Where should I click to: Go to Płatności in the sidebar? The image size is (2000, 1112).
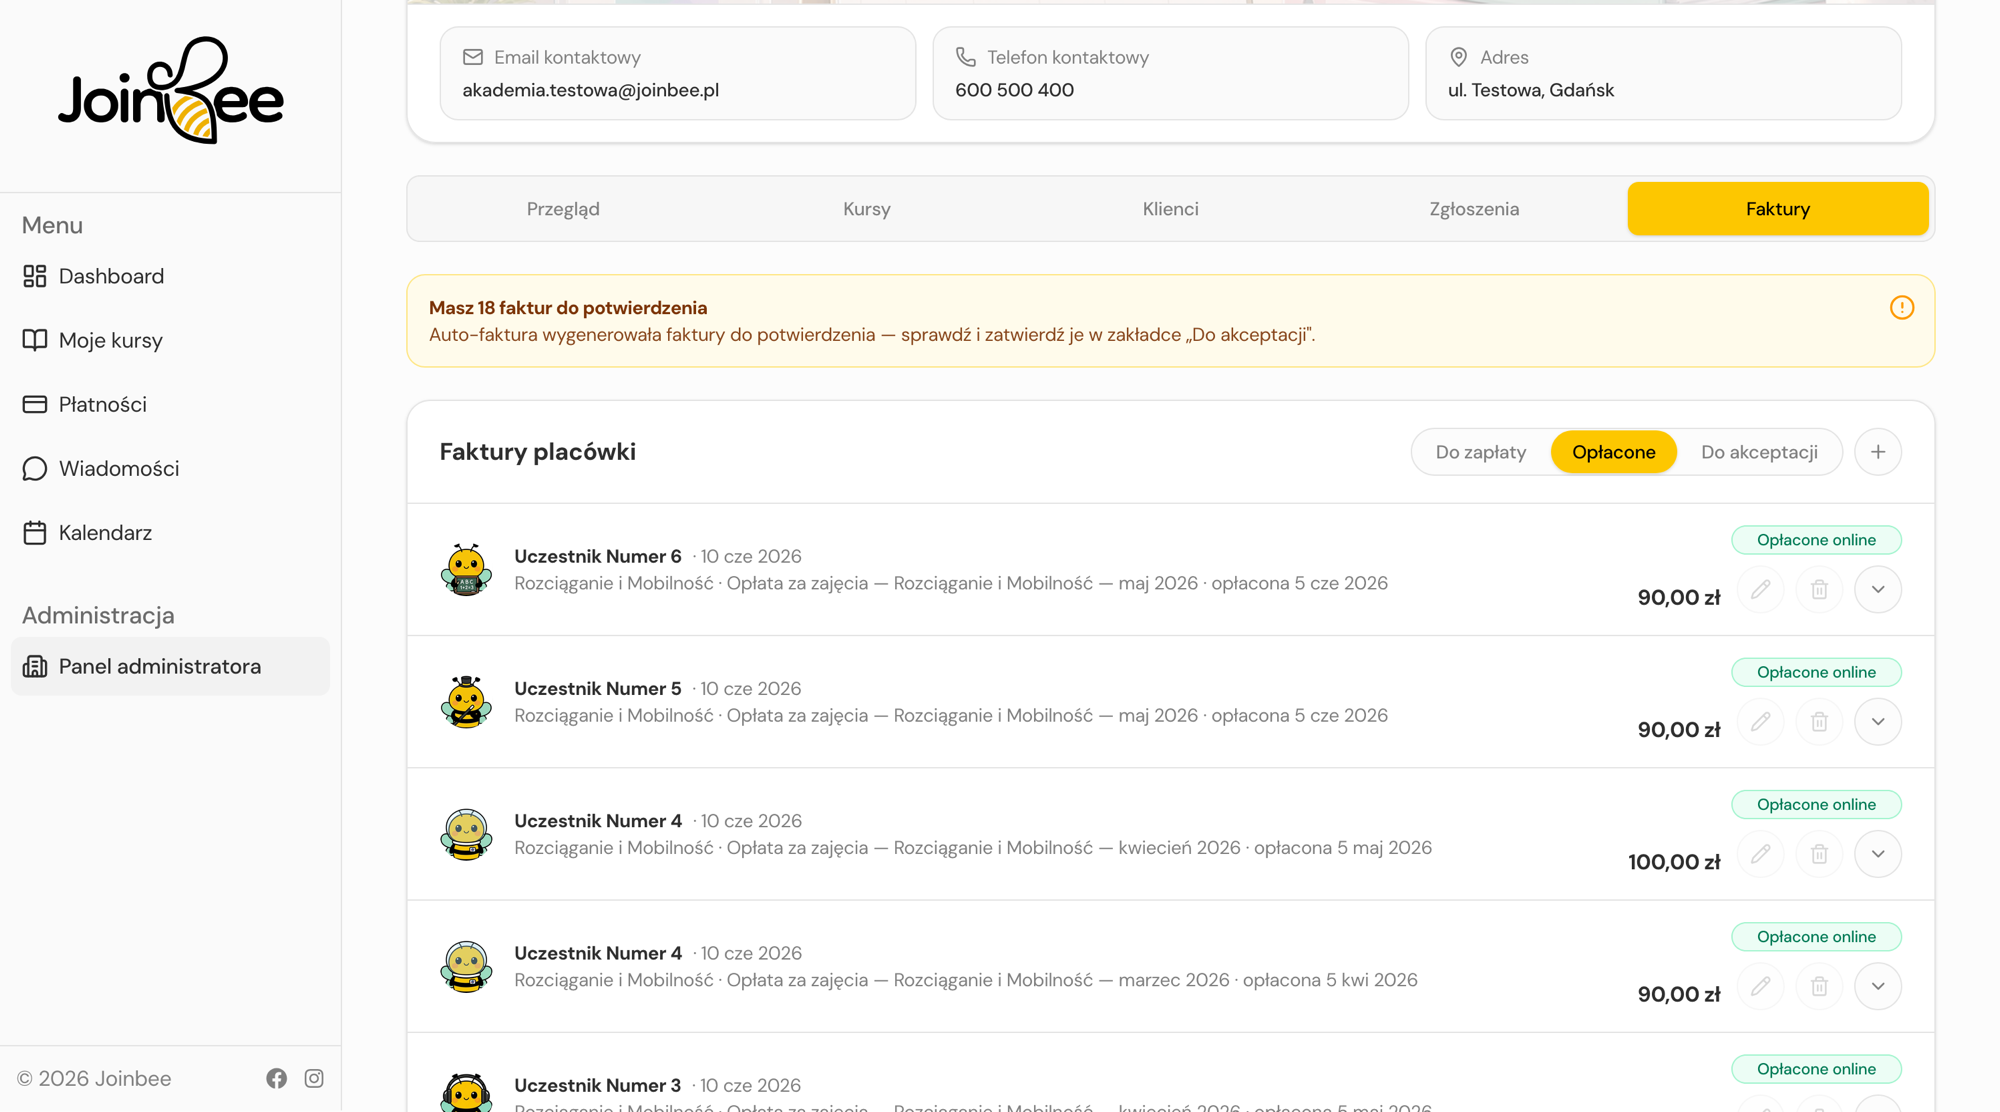(170, 404)
